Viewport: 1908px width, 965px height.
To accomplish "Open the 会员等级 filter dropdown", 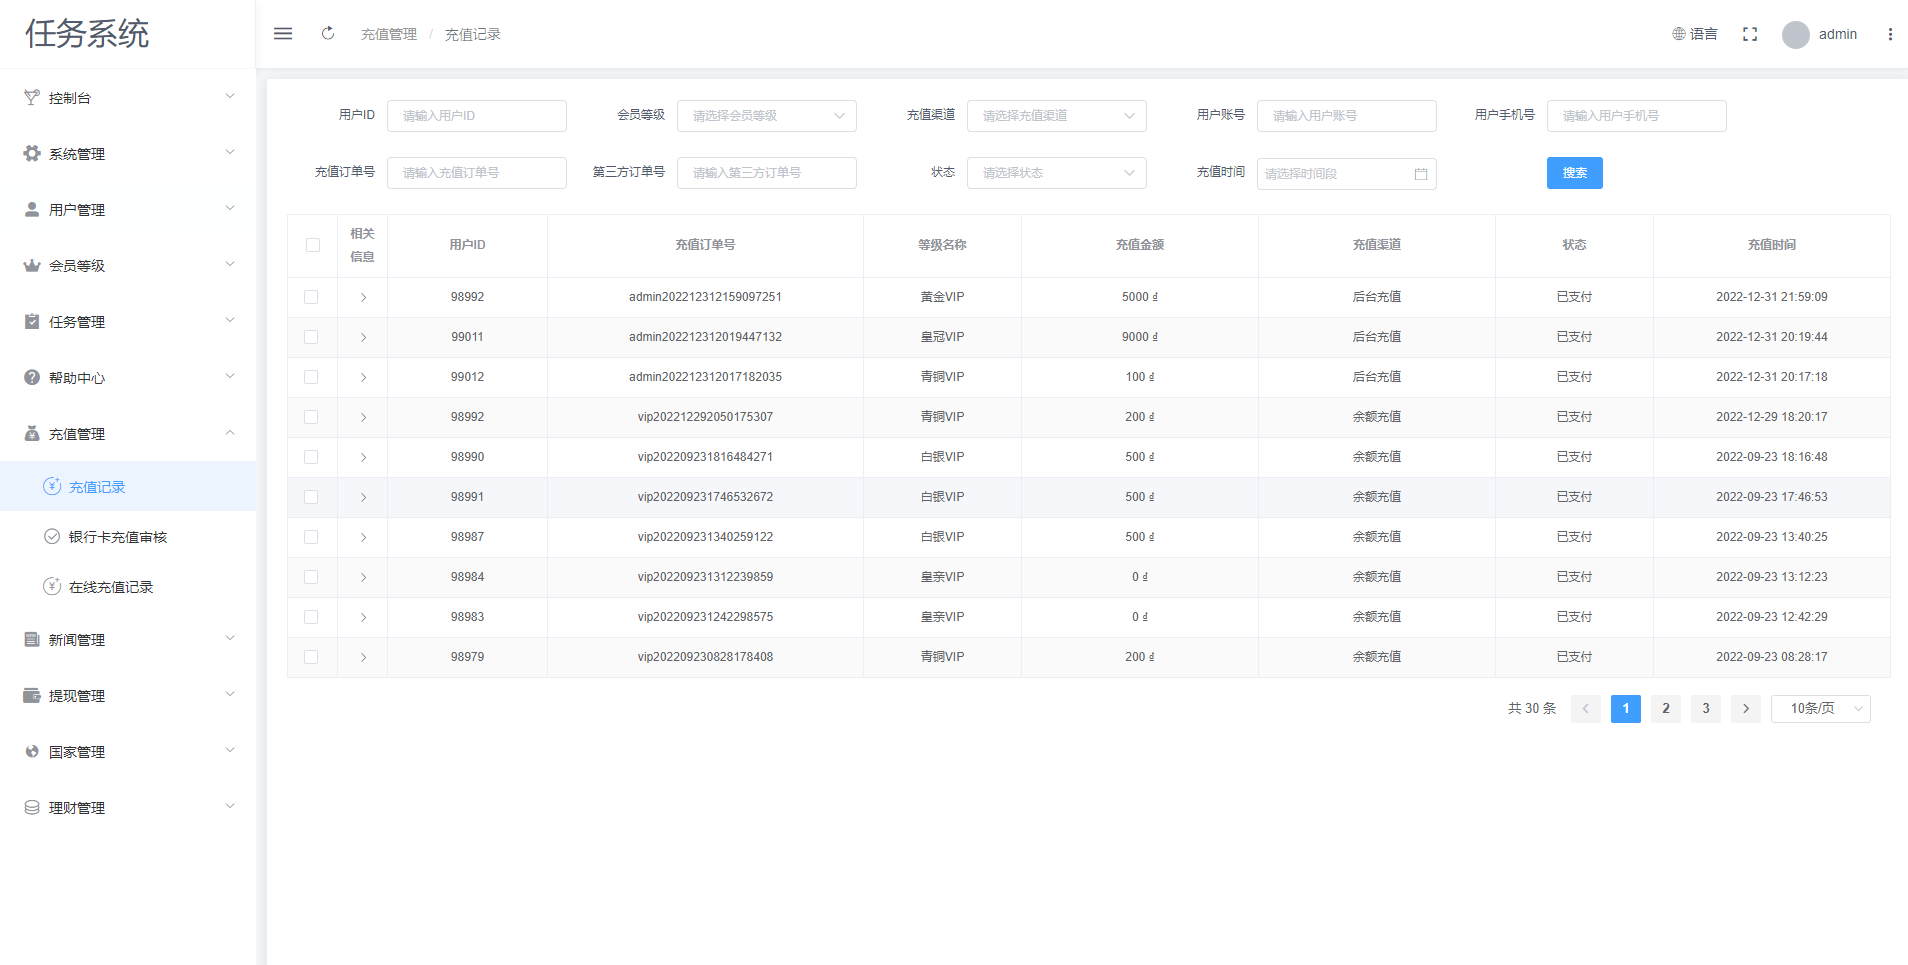I will click(x=766, y=116).
